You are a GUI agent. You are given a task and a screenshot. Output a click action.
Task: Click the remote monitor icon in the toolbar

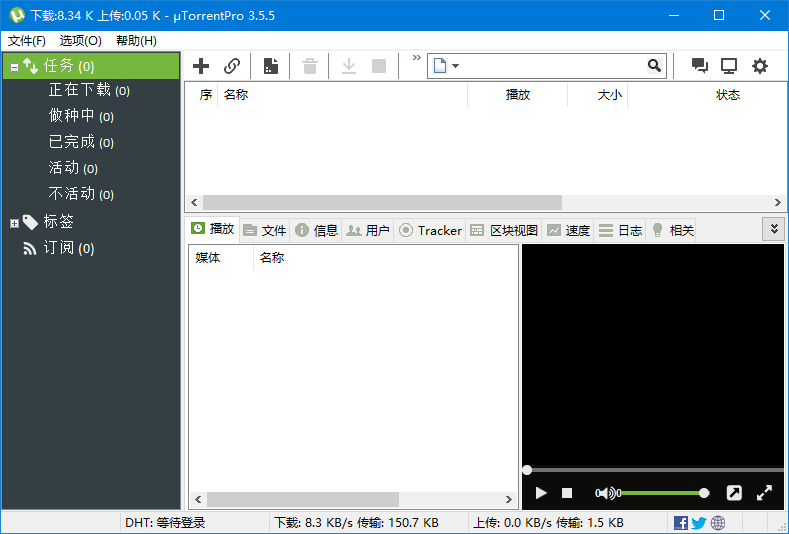(729, 66)
